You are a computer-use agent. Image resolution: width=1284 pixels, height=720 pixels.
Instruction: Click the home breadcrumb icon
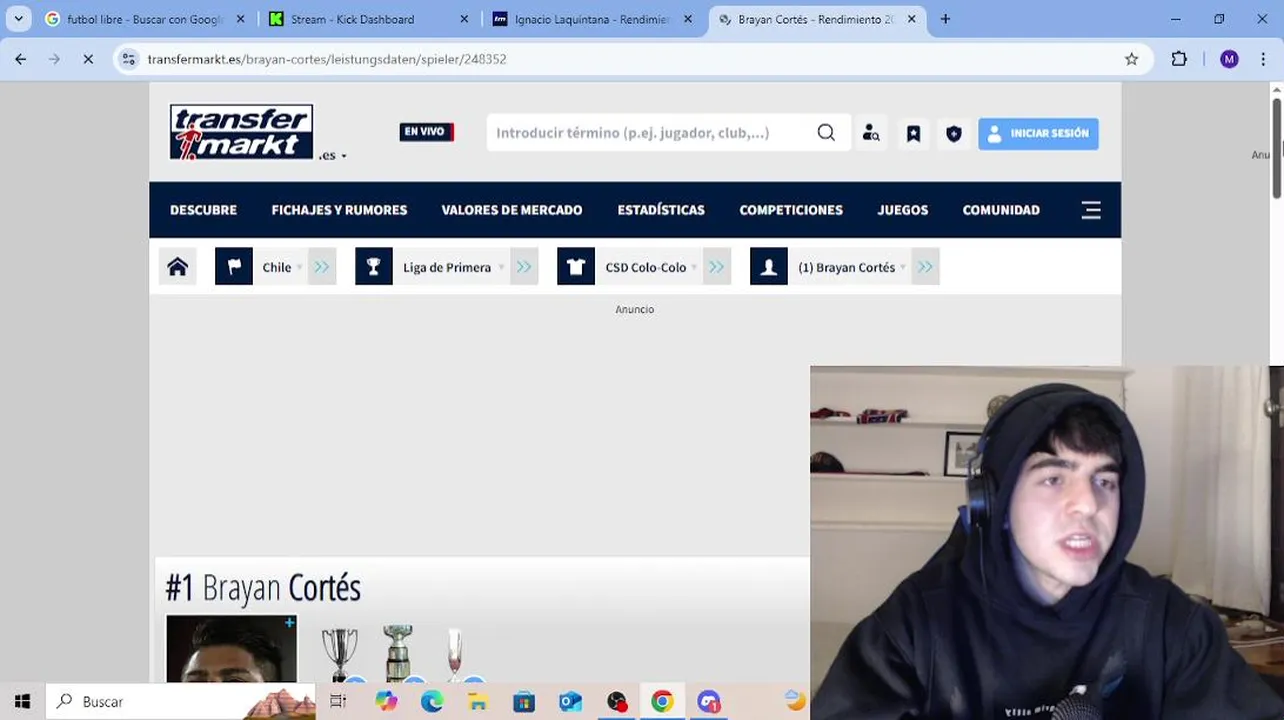pos(178,267)
